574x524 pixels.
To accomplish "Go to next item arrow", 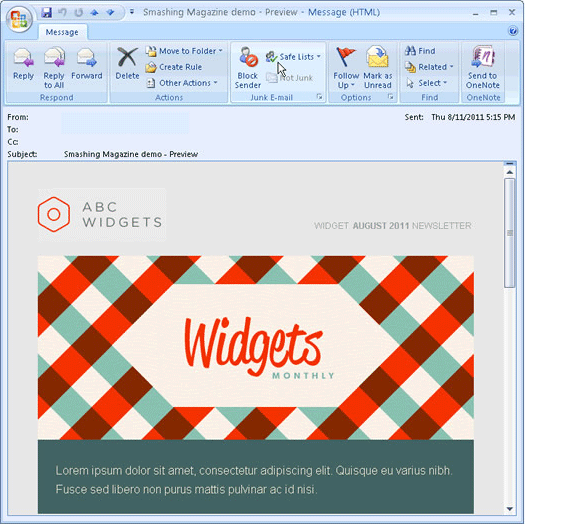I will [x=110, y=12].
